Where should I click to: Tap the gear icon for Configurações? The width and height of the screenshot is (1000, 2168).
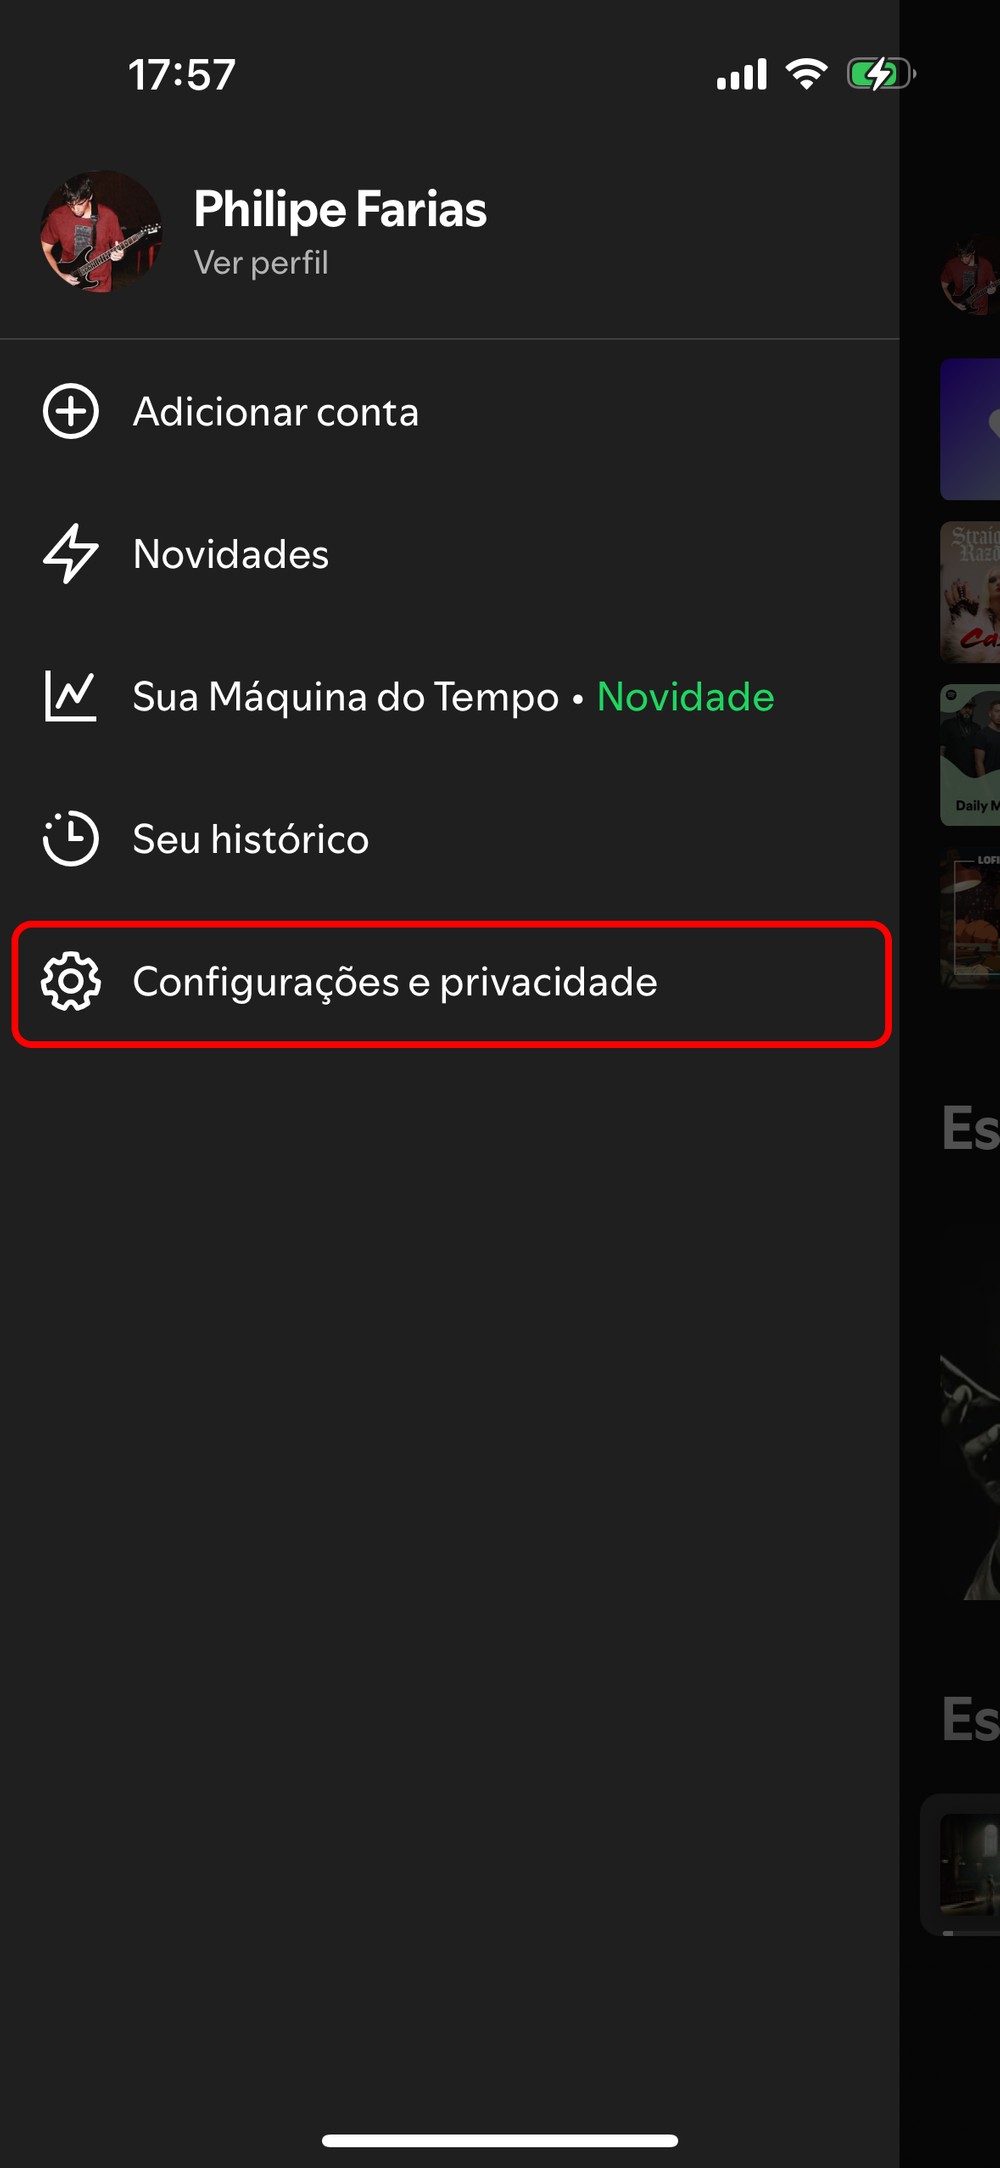coord(71,981)
